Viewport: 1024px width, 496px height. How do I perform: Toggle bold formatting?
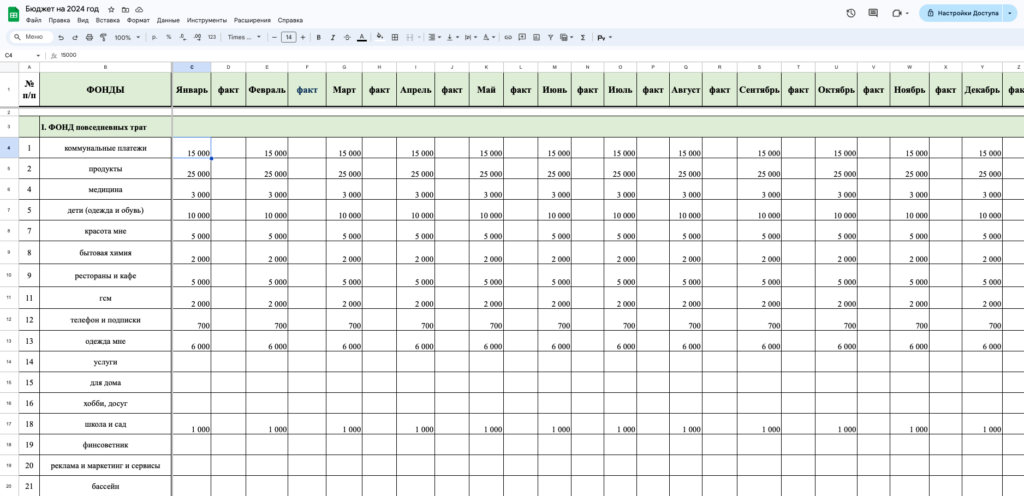(318, 37)
